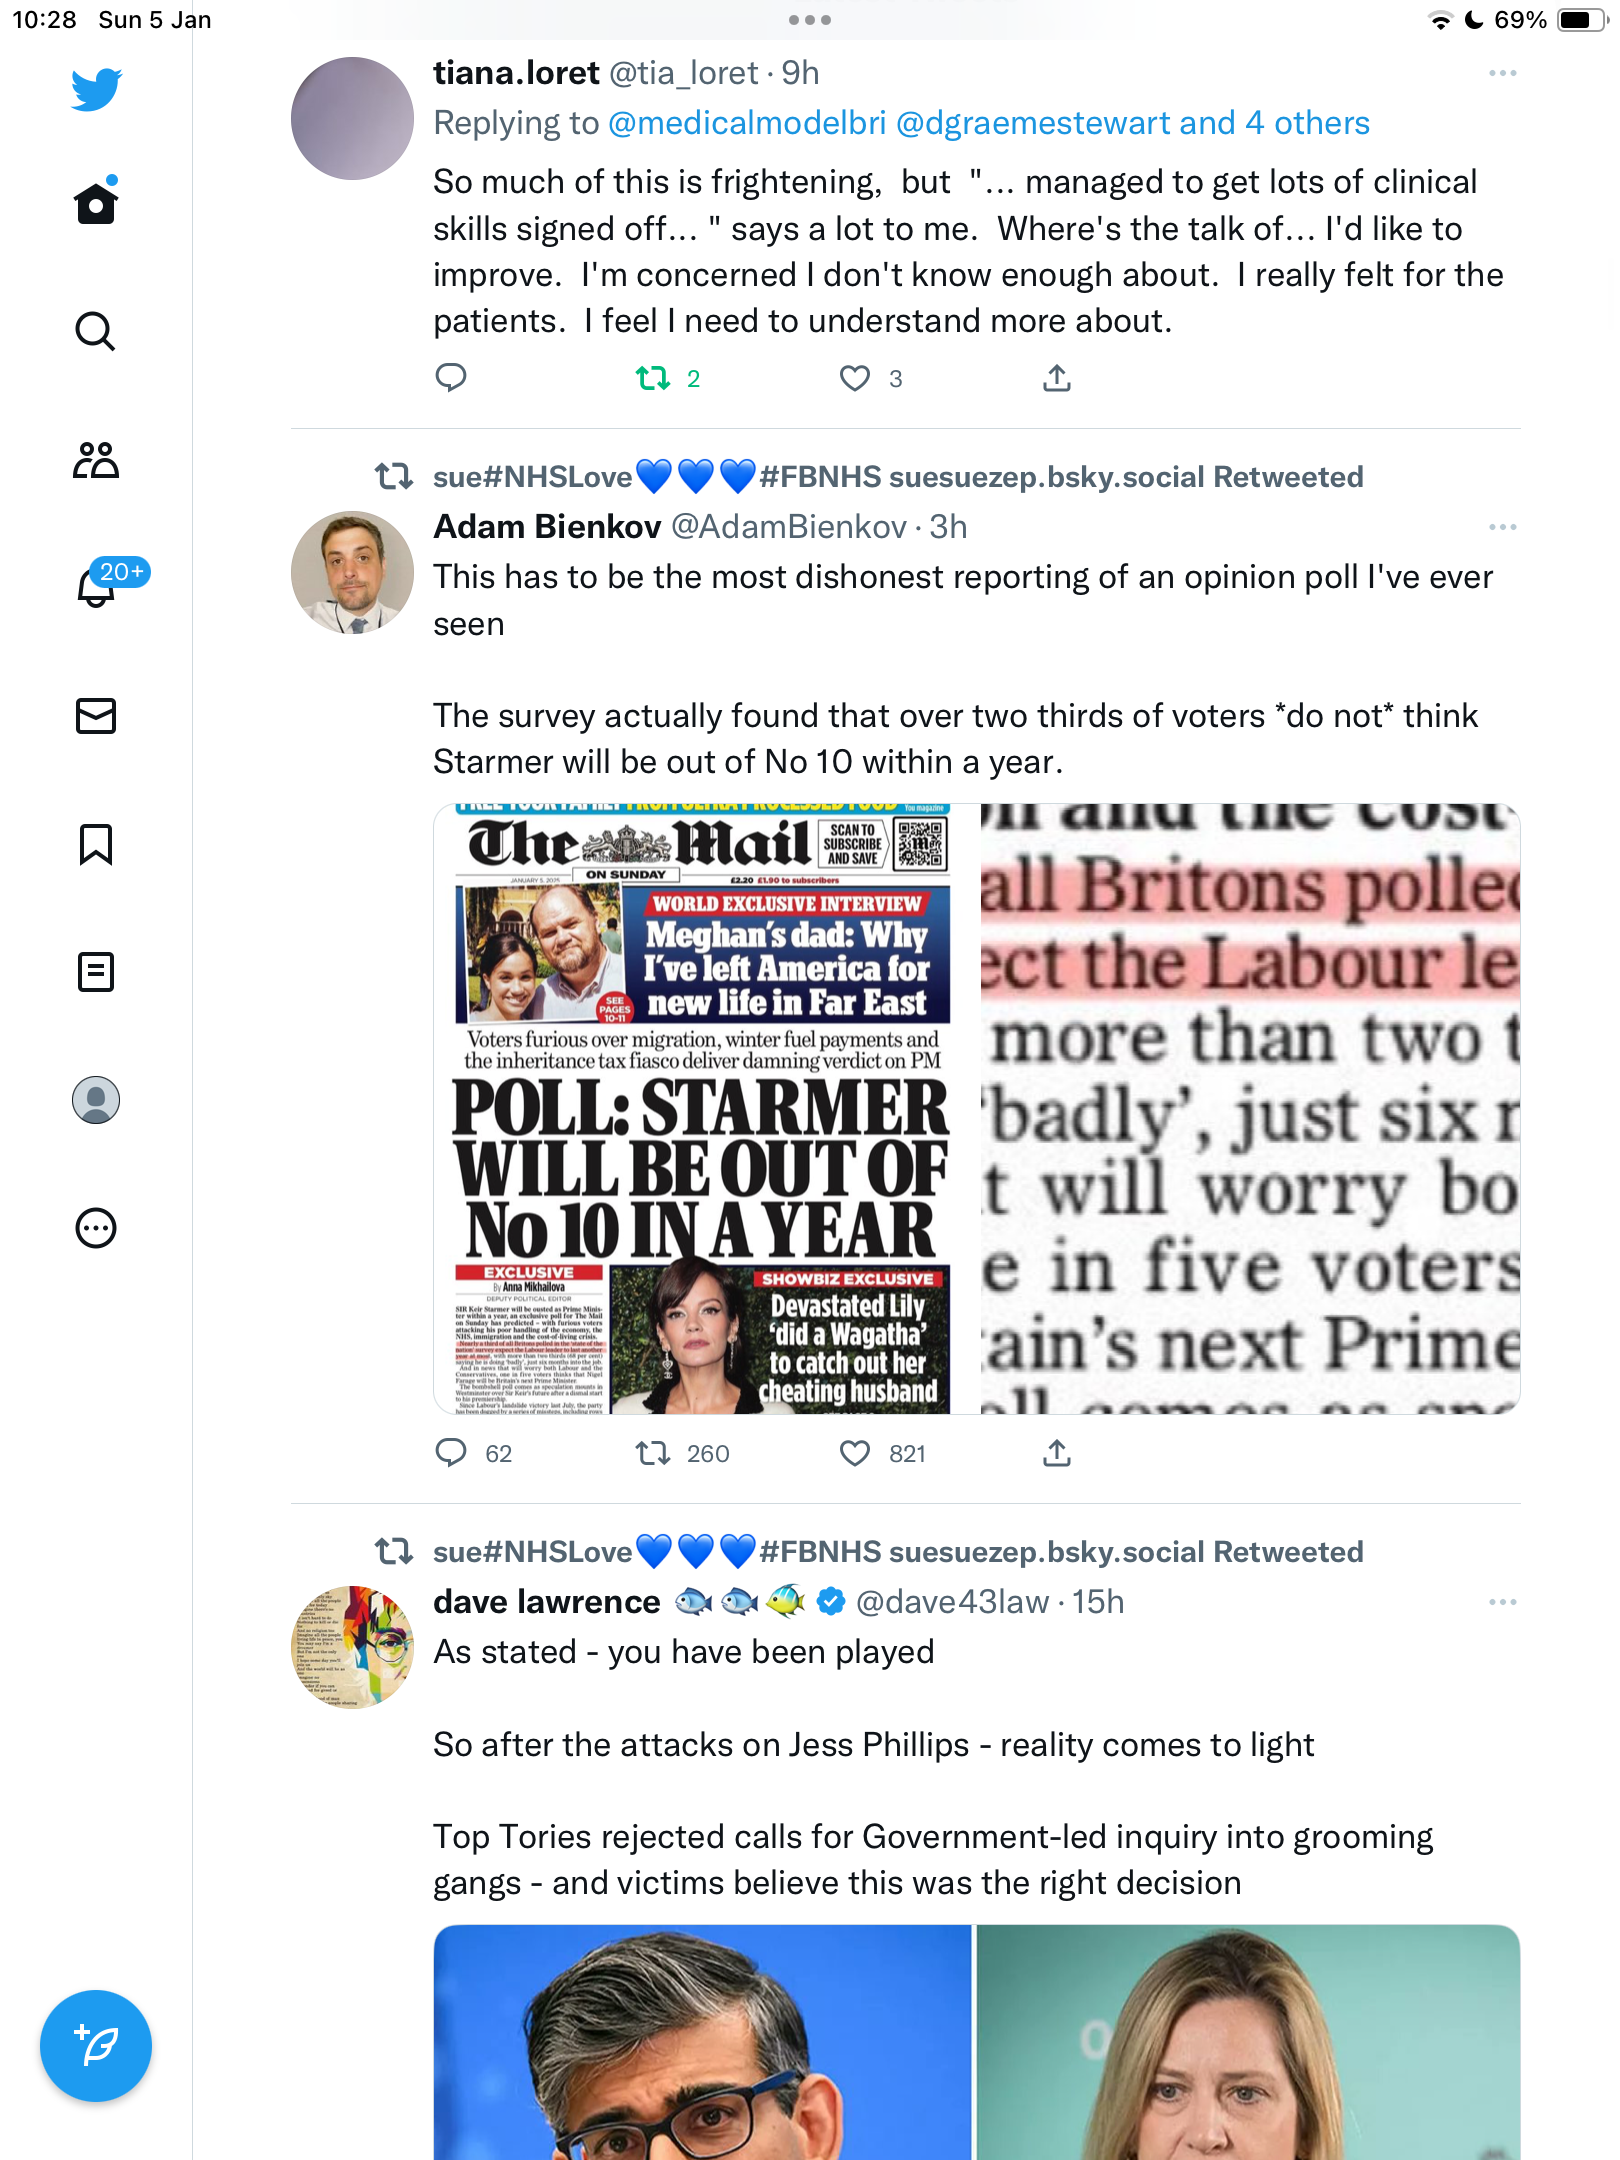
Task: Click the Twitter bird logo
Action: (96, 90)
